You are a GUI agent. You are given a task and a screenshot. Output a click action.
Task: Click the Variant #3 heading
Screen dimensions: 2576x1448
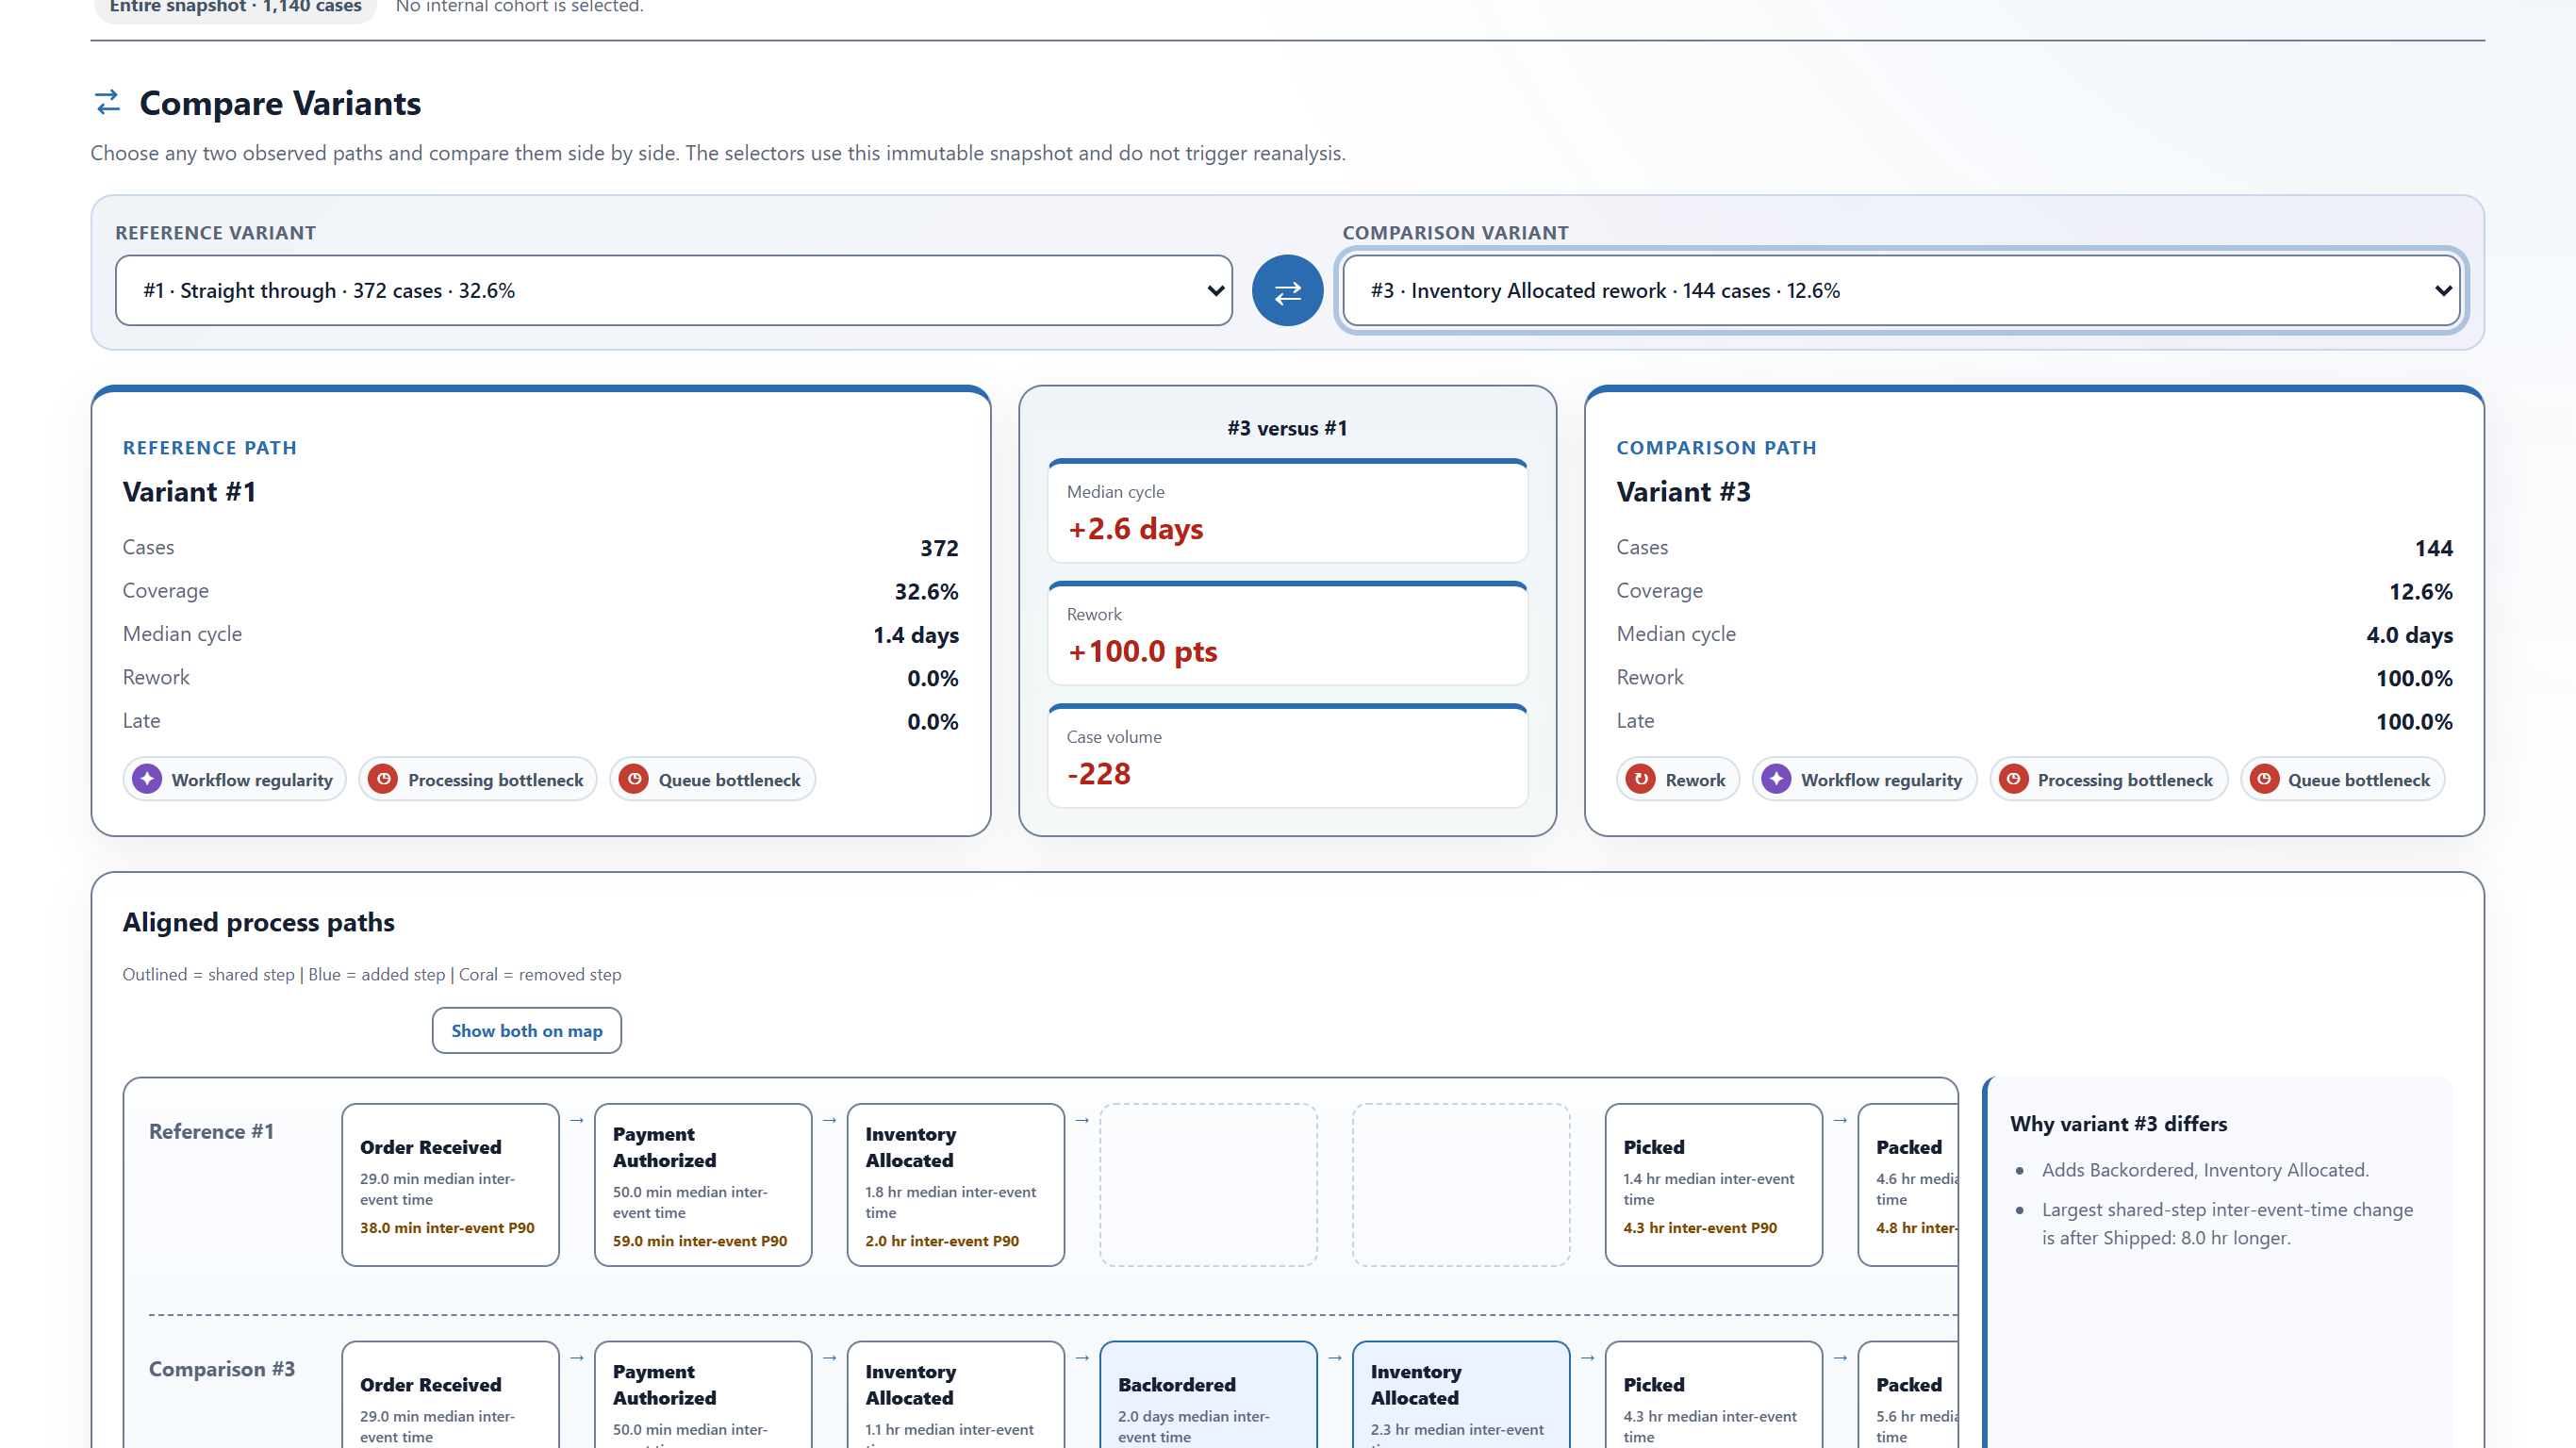pos(1683,492)
